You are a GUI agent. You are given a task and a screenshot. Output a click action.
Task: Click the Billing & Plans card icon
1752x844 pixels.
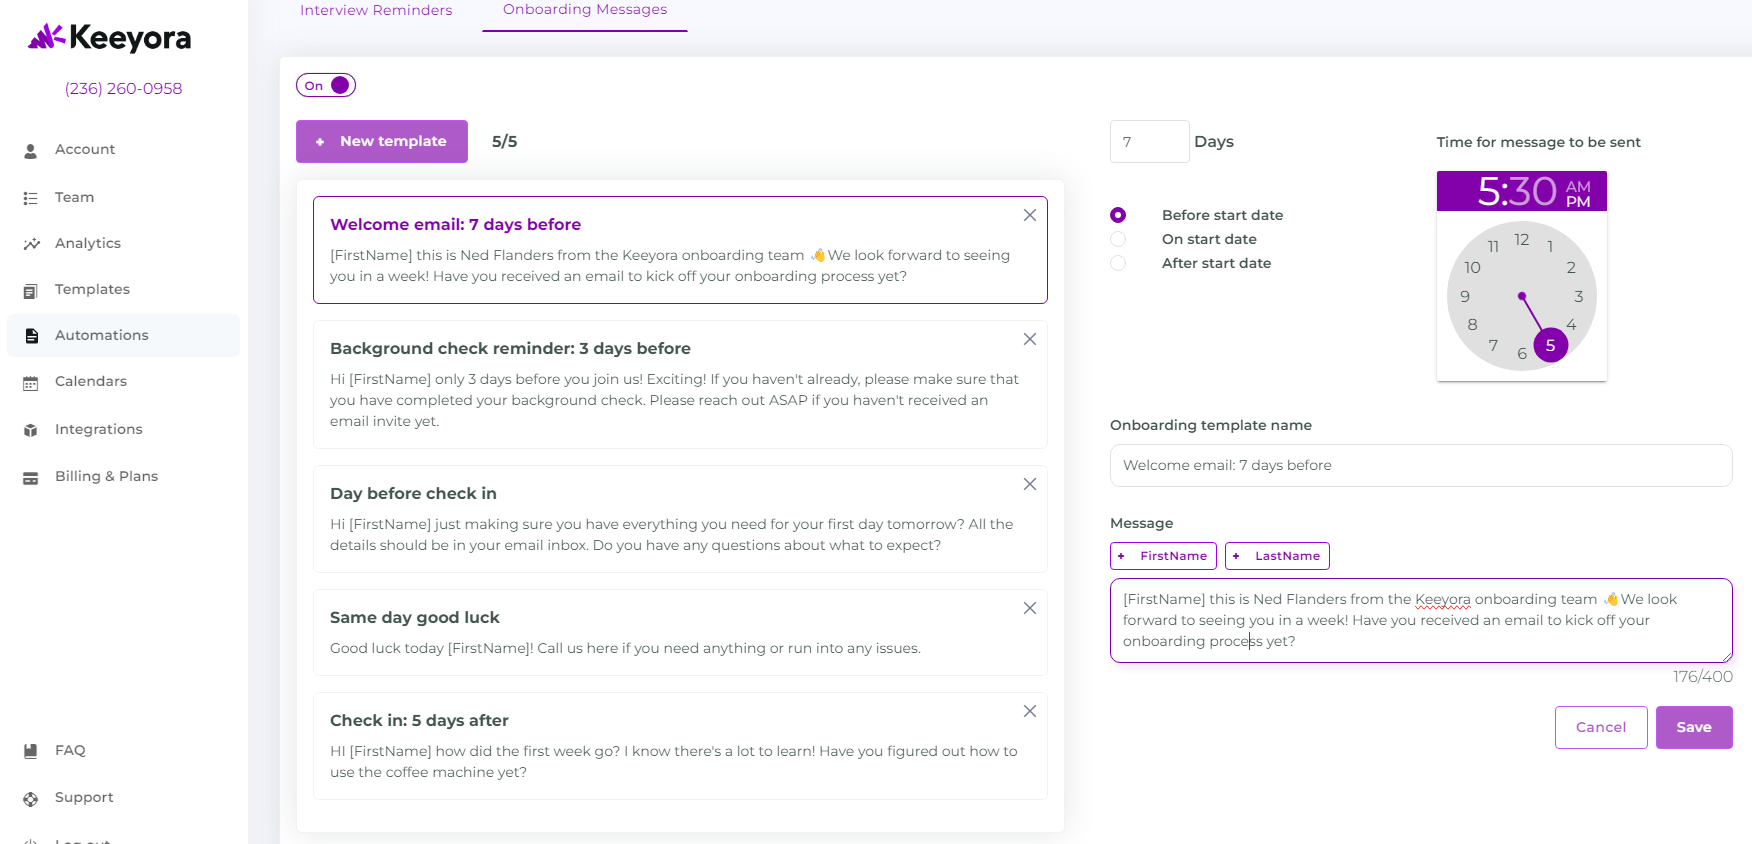pos(31,478)
